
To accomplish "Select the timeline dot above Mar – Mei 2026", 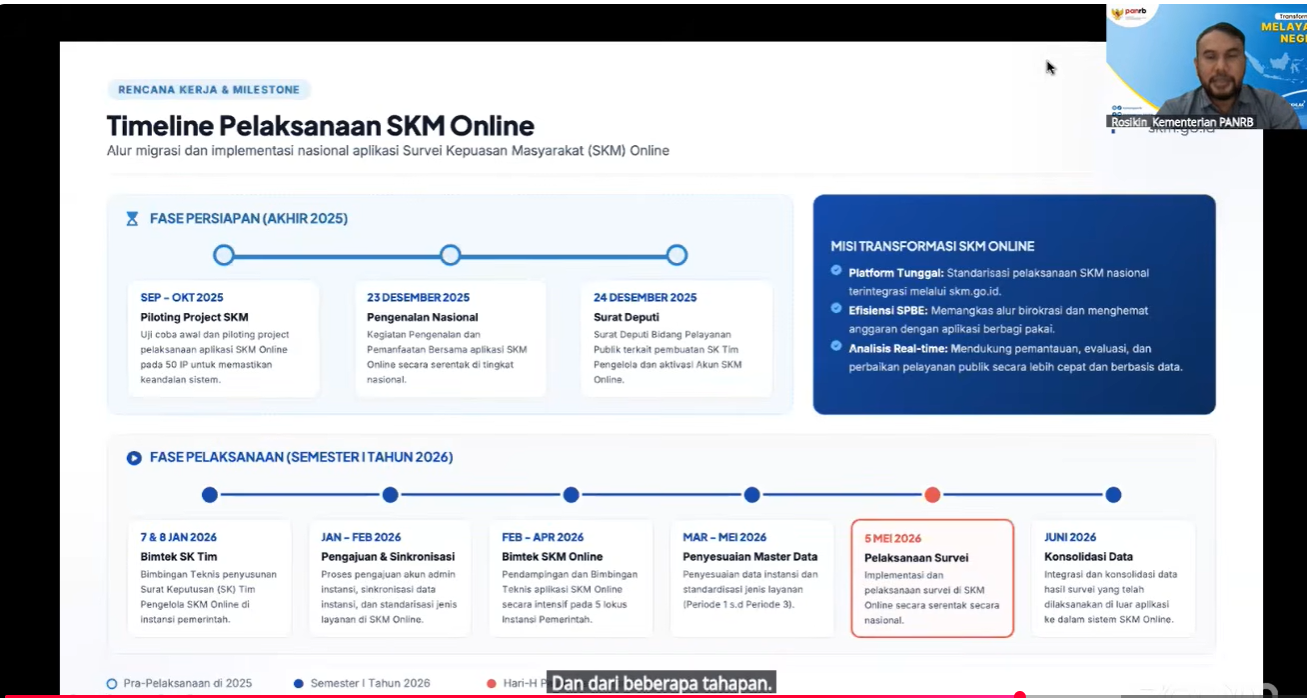I will [x=752, y=495].
